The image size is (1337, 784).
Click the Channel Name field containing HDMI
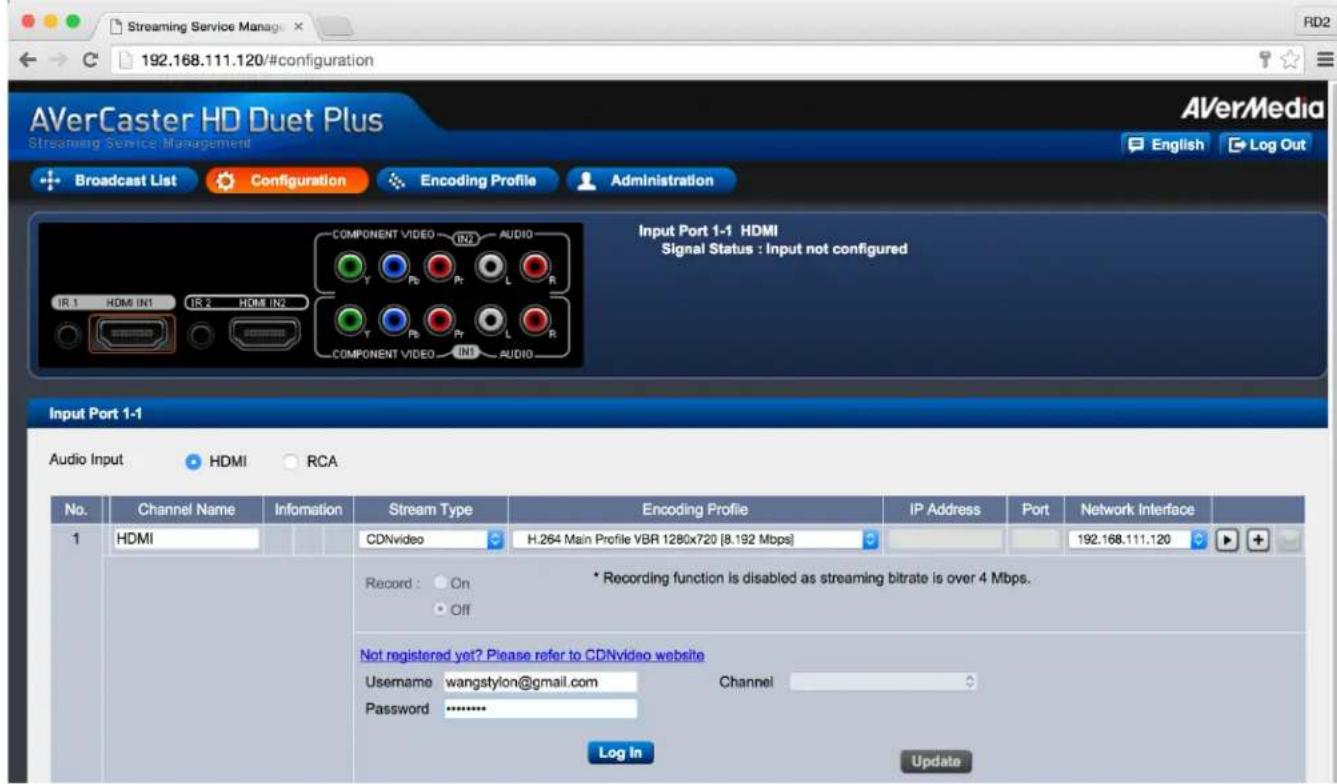click(186, 539)
